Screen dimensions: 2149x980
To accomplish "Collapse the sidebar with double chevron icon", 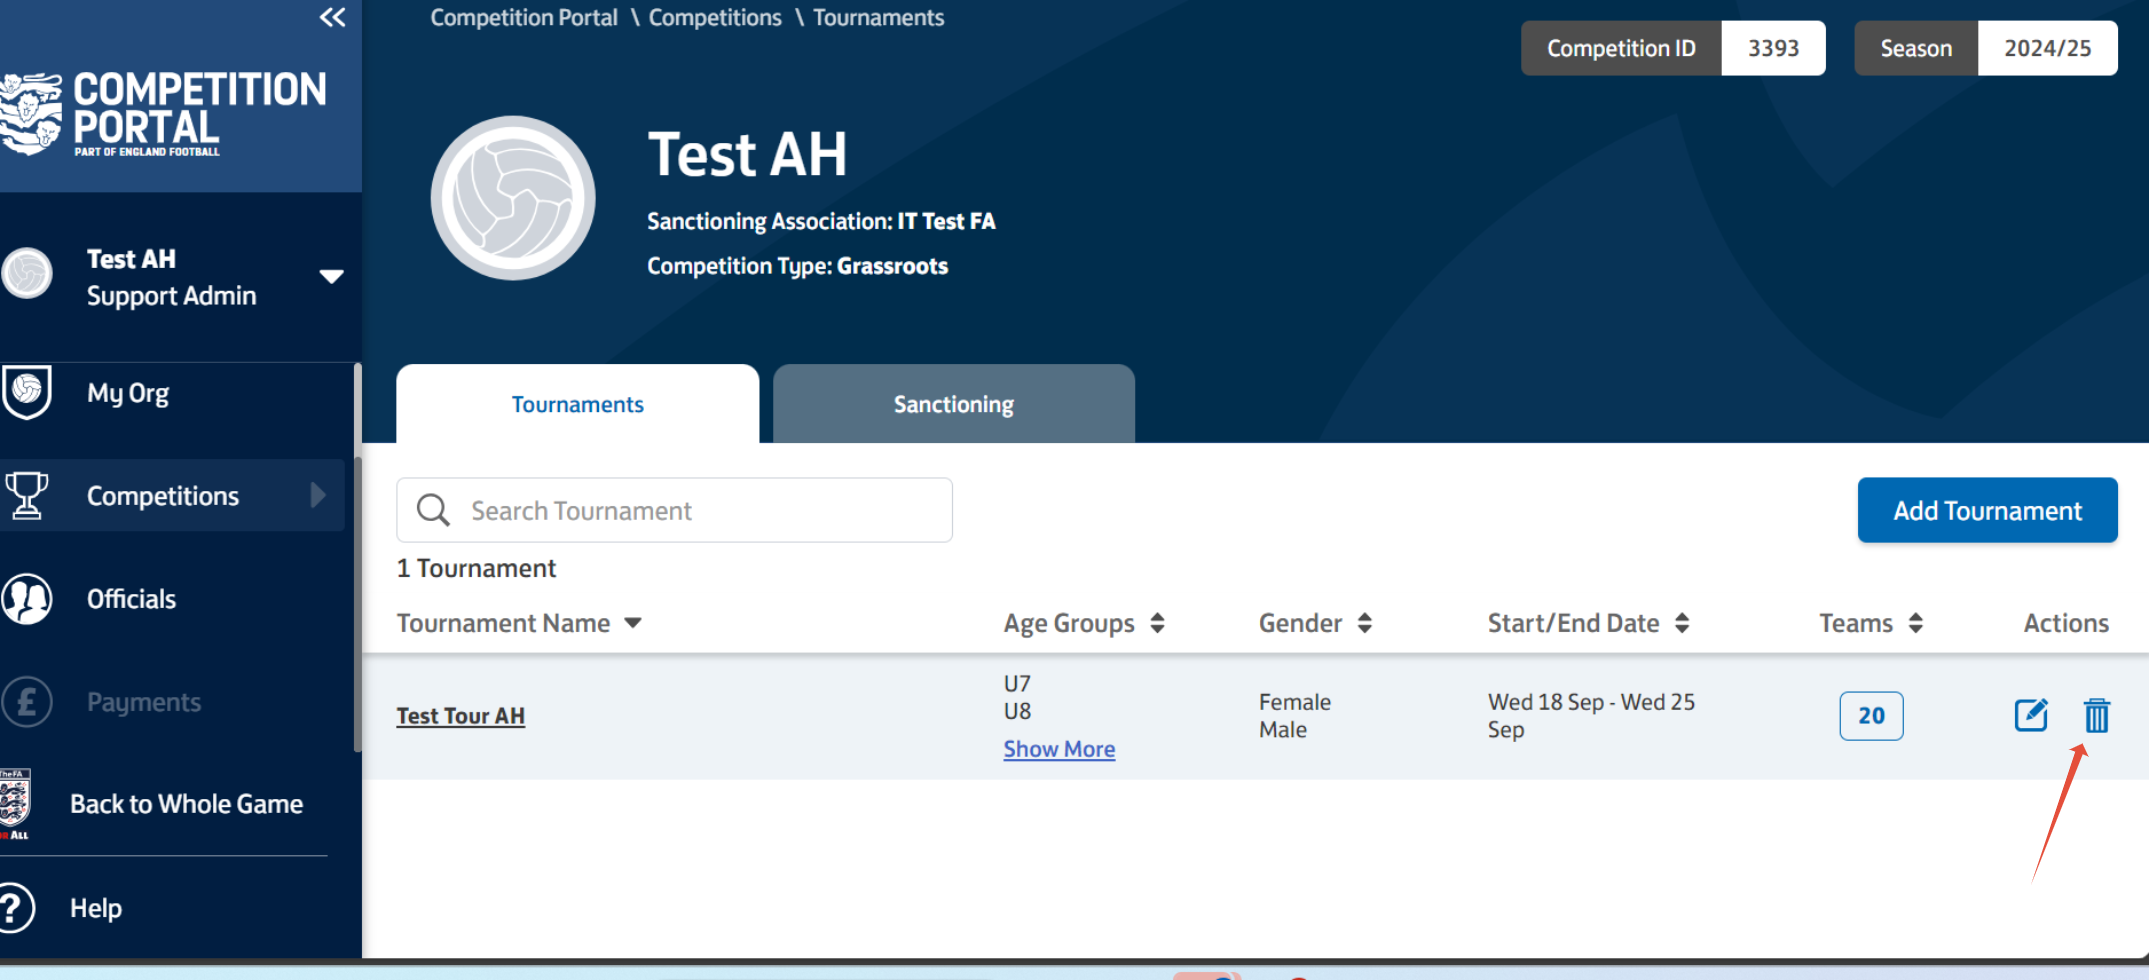I will point(332,17).
